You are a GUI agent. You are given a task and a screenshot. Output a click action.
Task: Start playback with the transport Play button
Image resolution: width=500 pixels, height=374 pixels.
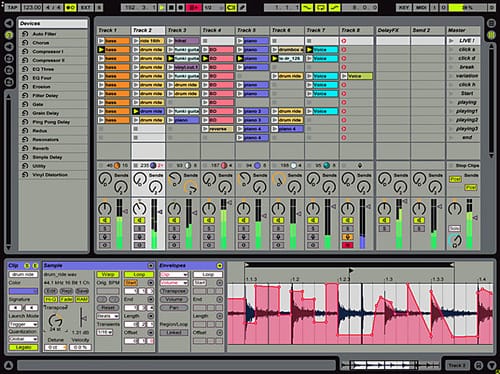(x=162, y=7)
